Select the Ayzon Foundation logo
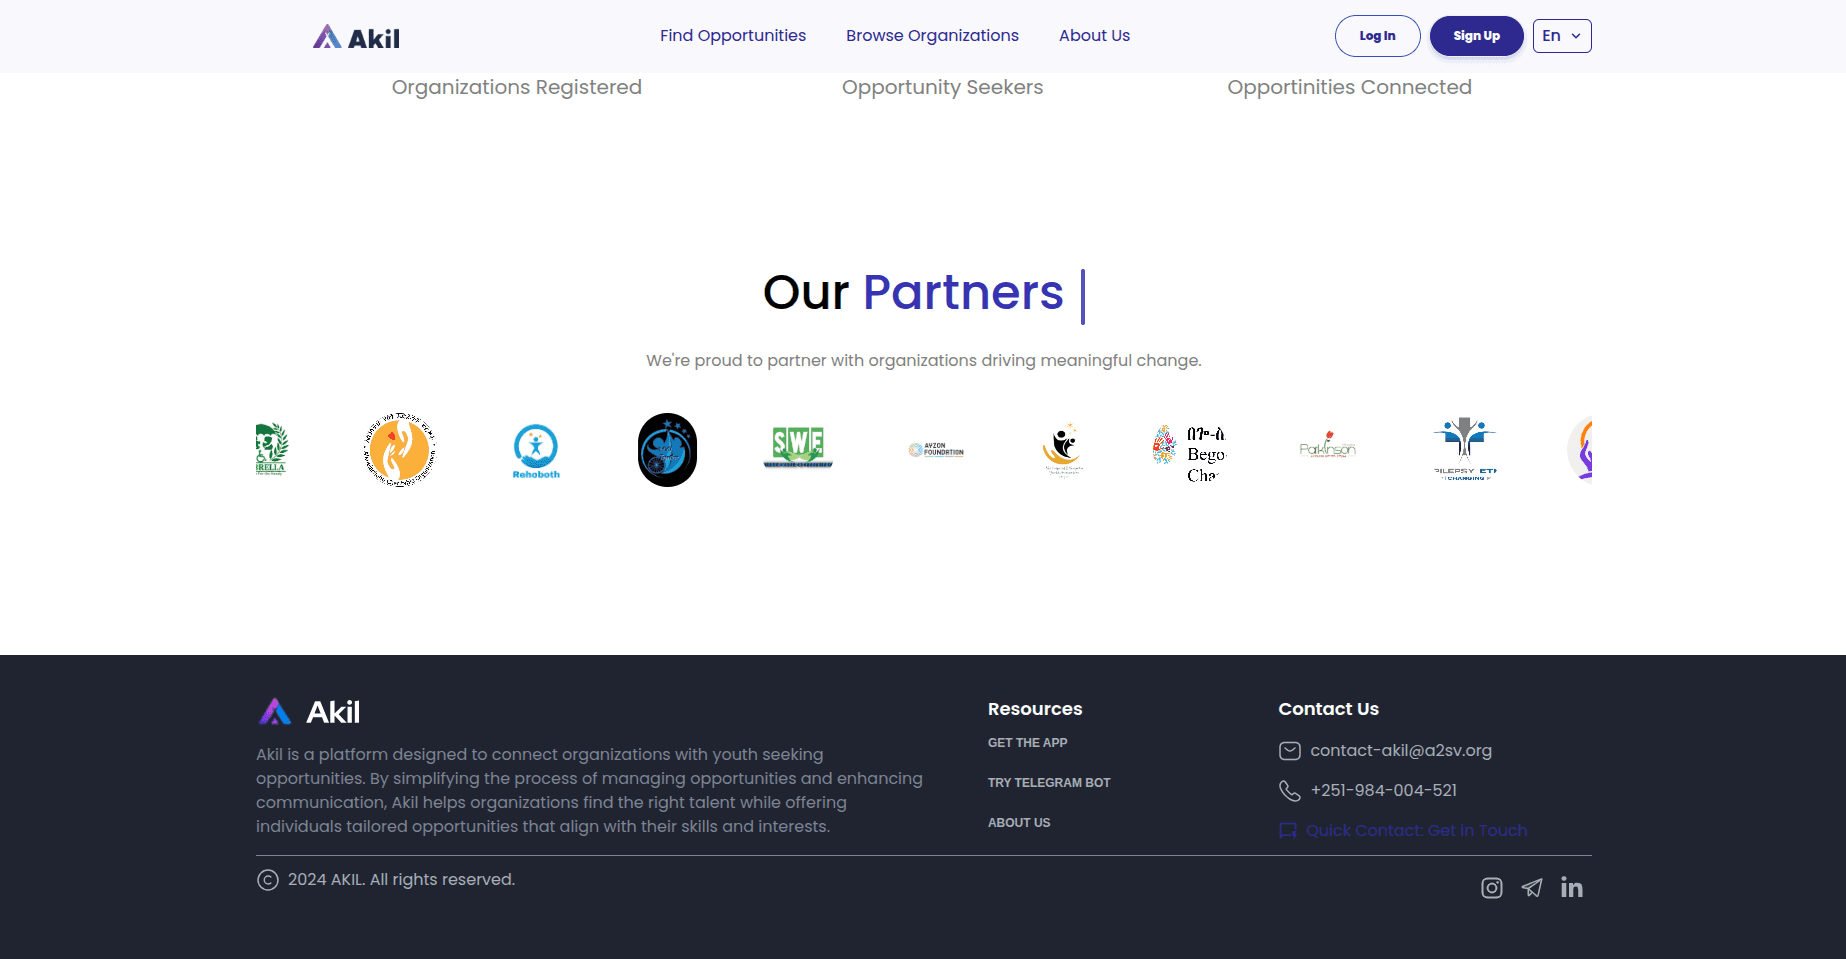This screenshot has height=959, width=1846. [x=936, y=450]
